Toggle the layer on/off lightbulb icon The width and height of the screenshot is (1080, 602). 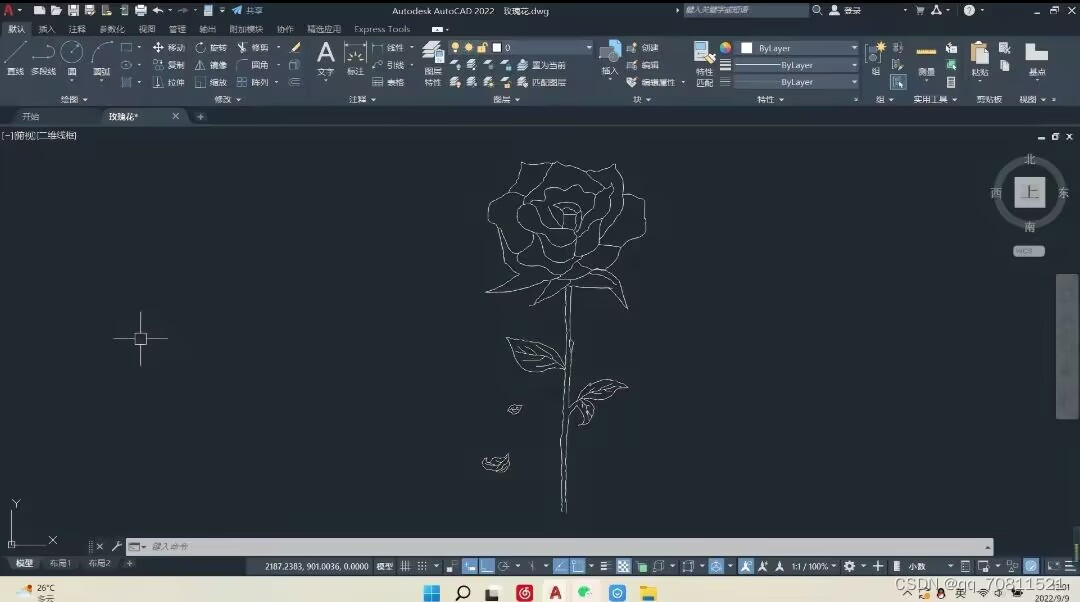coord(455,48)
